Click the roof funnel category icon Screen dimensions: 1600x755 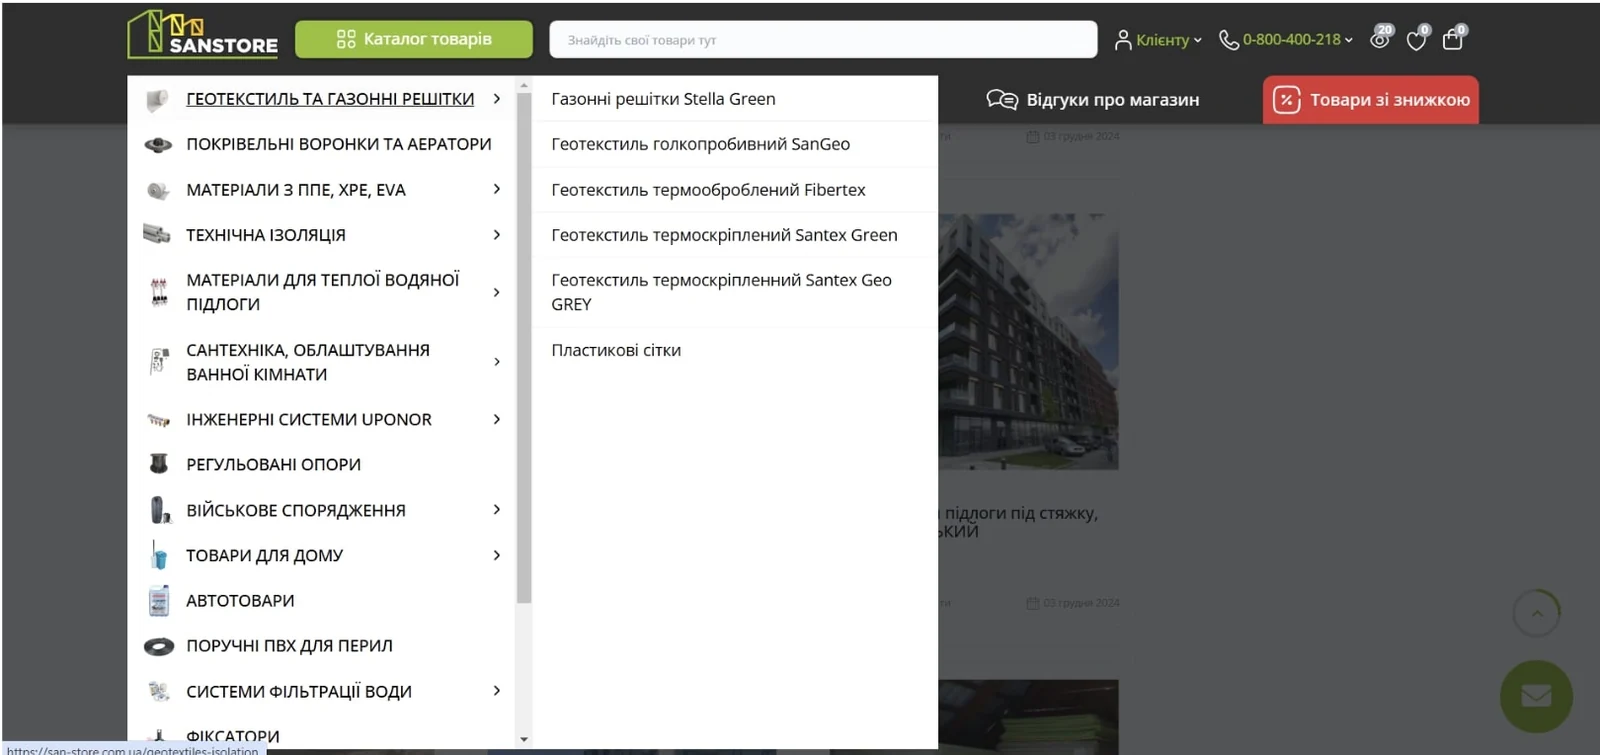point(158,145)
